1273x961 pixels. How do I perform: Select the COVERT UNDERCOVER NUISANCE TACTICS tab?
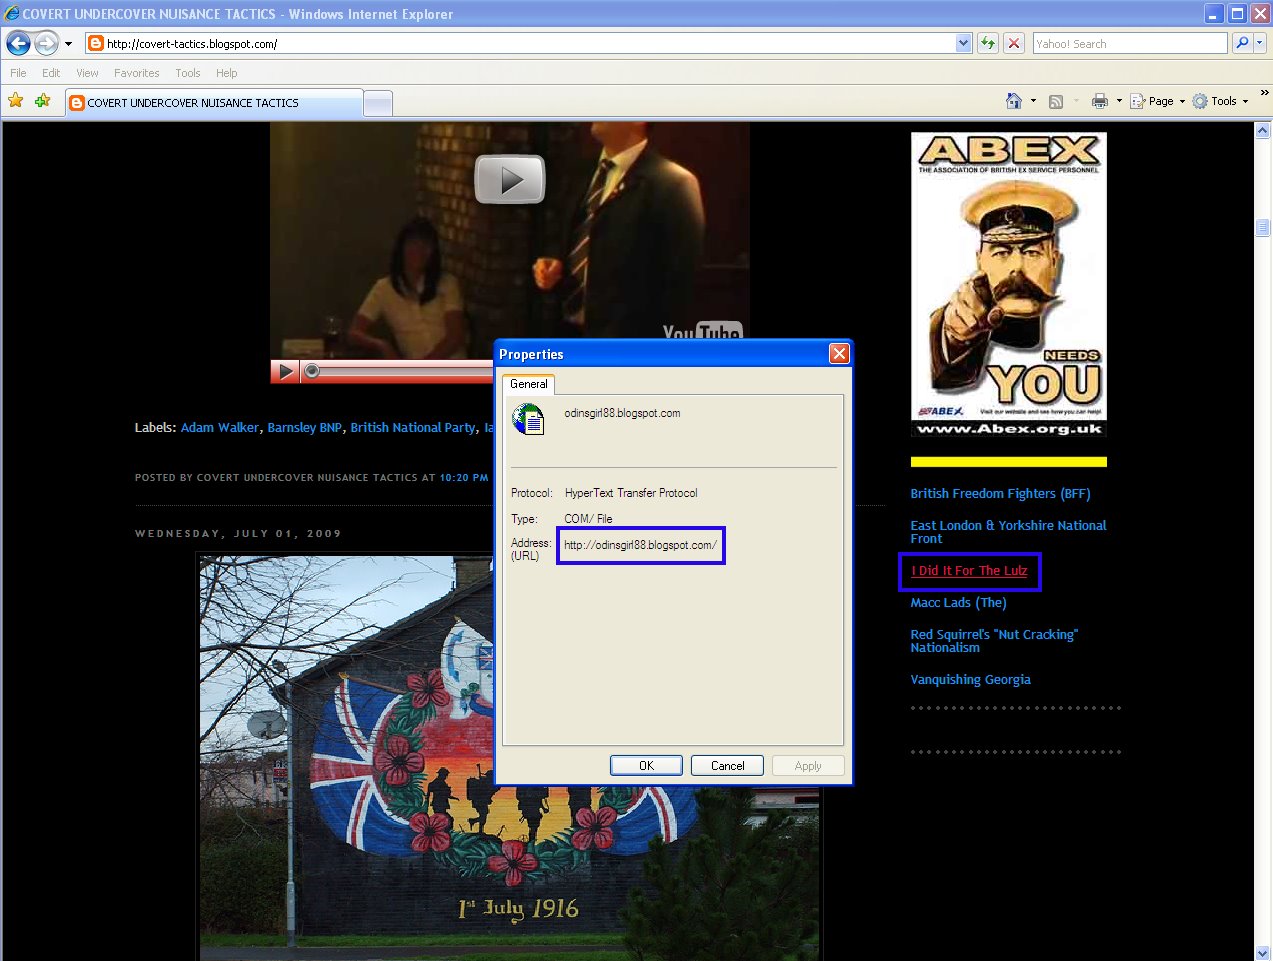point(214,103)
